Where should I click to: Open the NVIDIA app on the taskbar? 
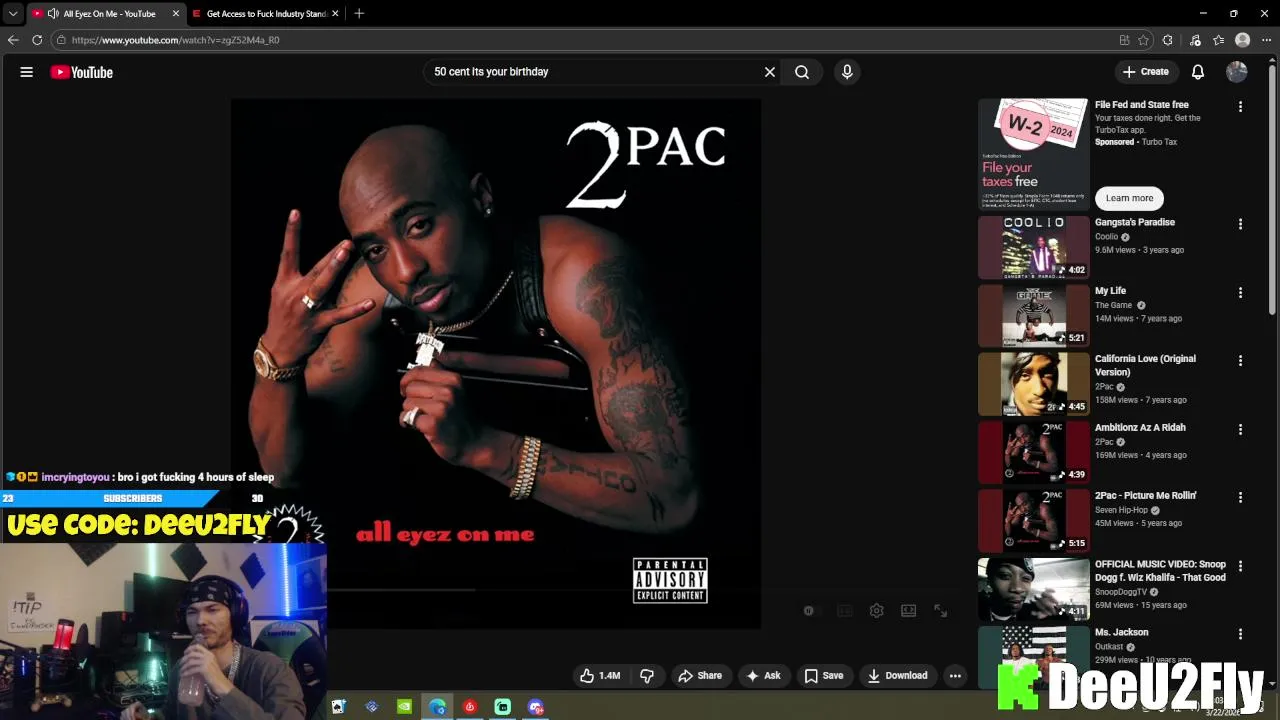(x=404, y=707)
